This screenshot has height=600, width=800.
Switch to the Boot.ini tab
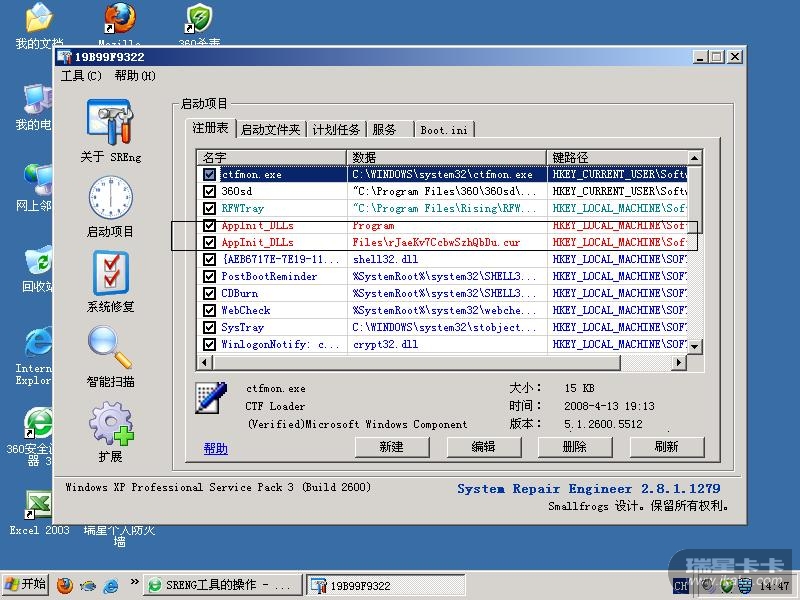click(444, 130)
